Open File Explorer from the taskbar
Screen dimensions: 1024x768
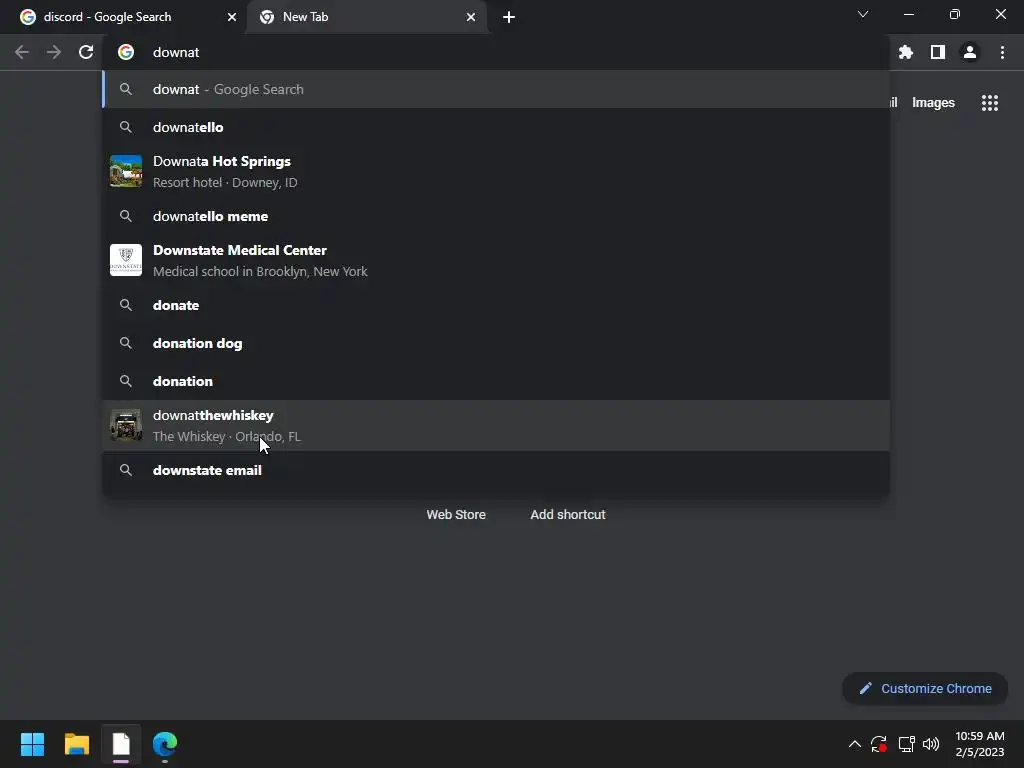coord(76,744)
